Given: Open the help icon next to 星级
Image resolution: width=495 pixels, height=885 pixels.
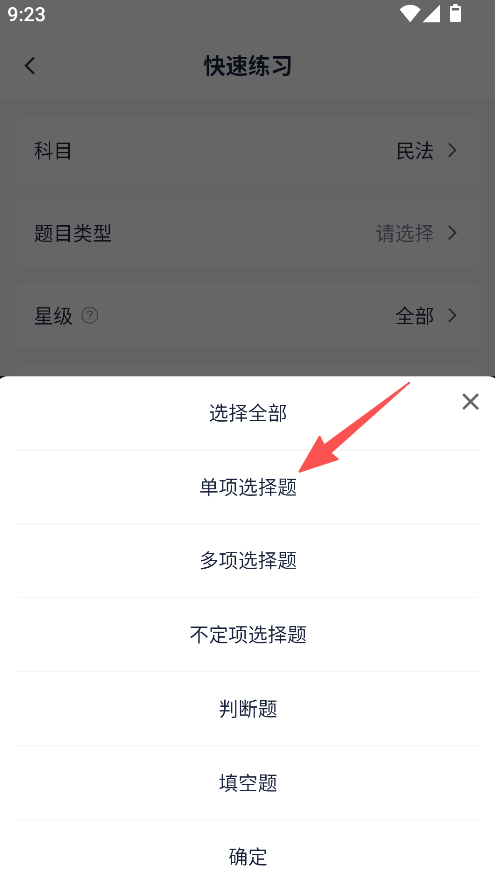Looking at the screenshot, I should pos(90,315).
